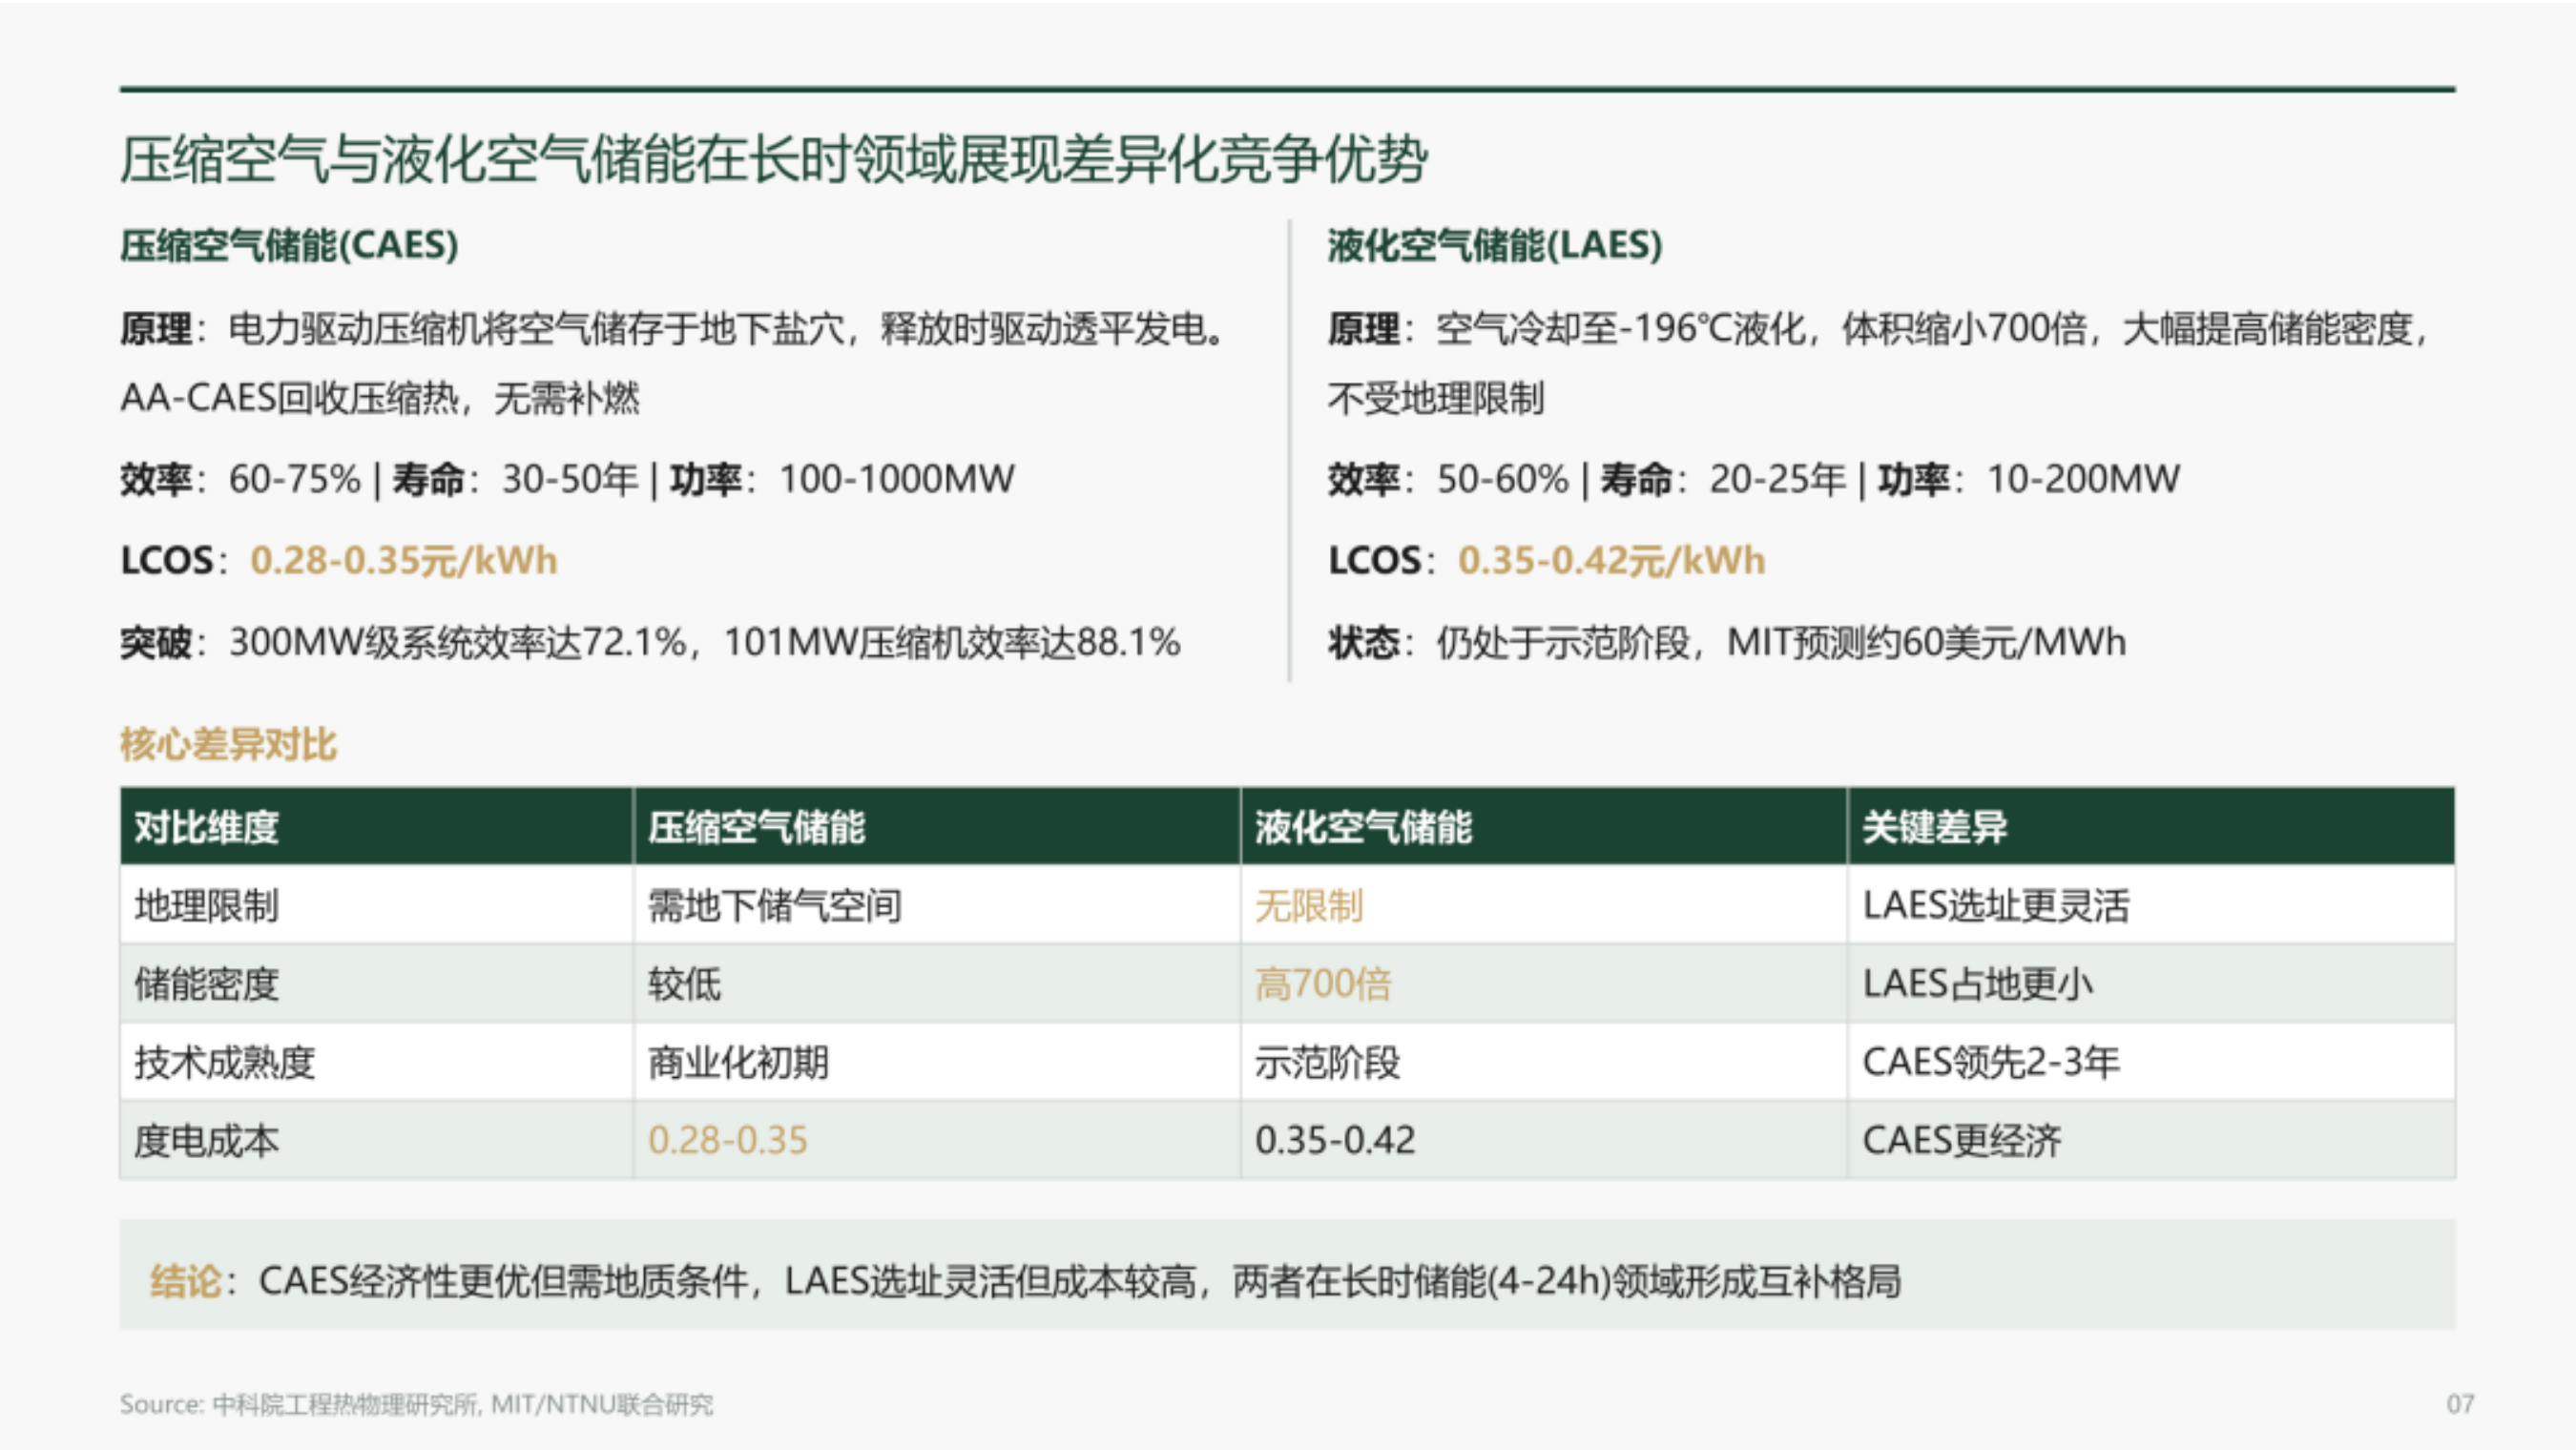Click the CAES LCOS value 0.28-0.35元/kWh
The width and height of the screenshot is (2576, 1450).
(404, 560)
